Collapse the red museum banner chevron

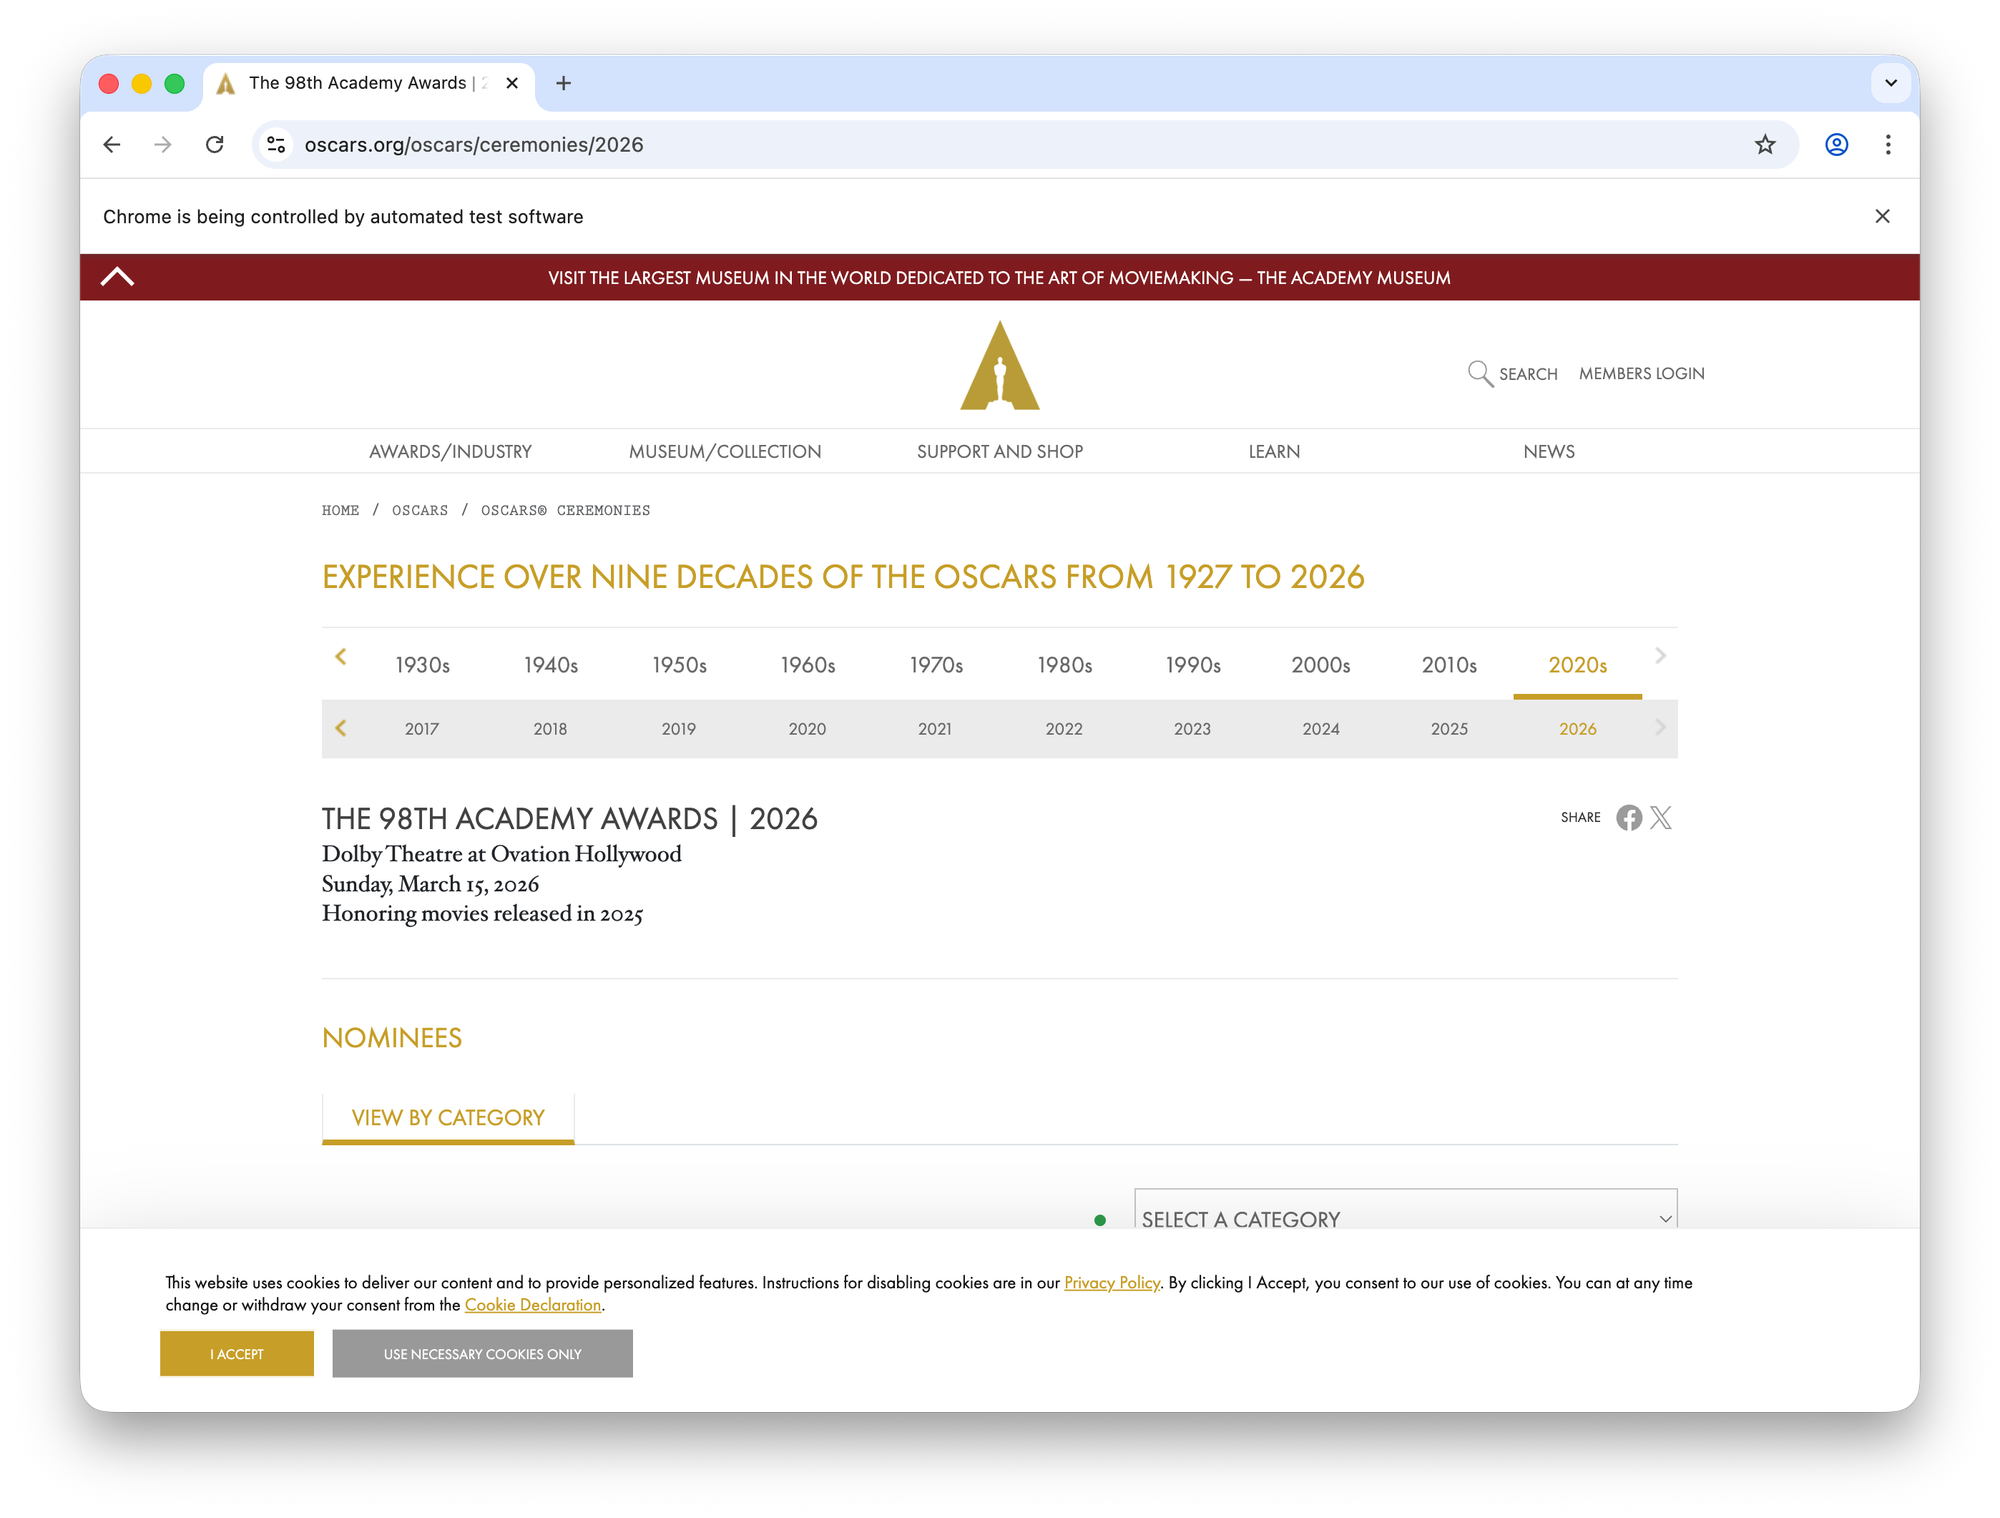[x=118, y=277]
